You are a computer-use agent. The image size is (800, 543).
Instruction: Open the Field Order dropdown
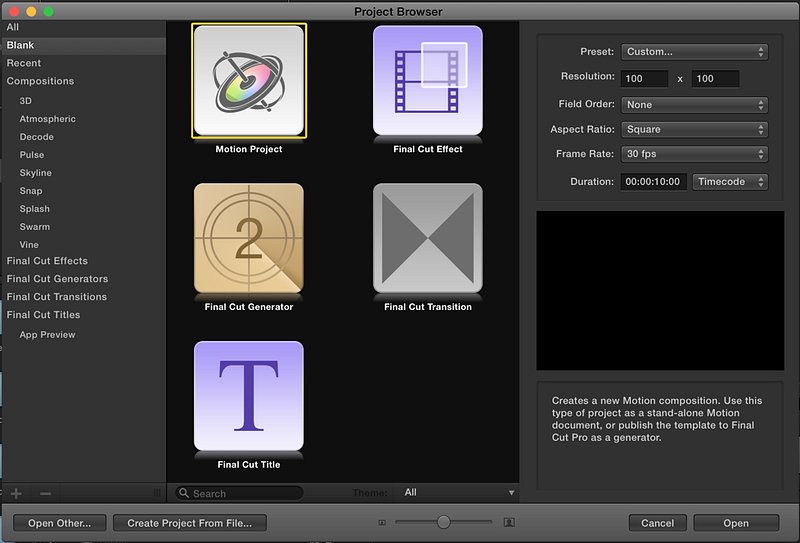(694, 105)
